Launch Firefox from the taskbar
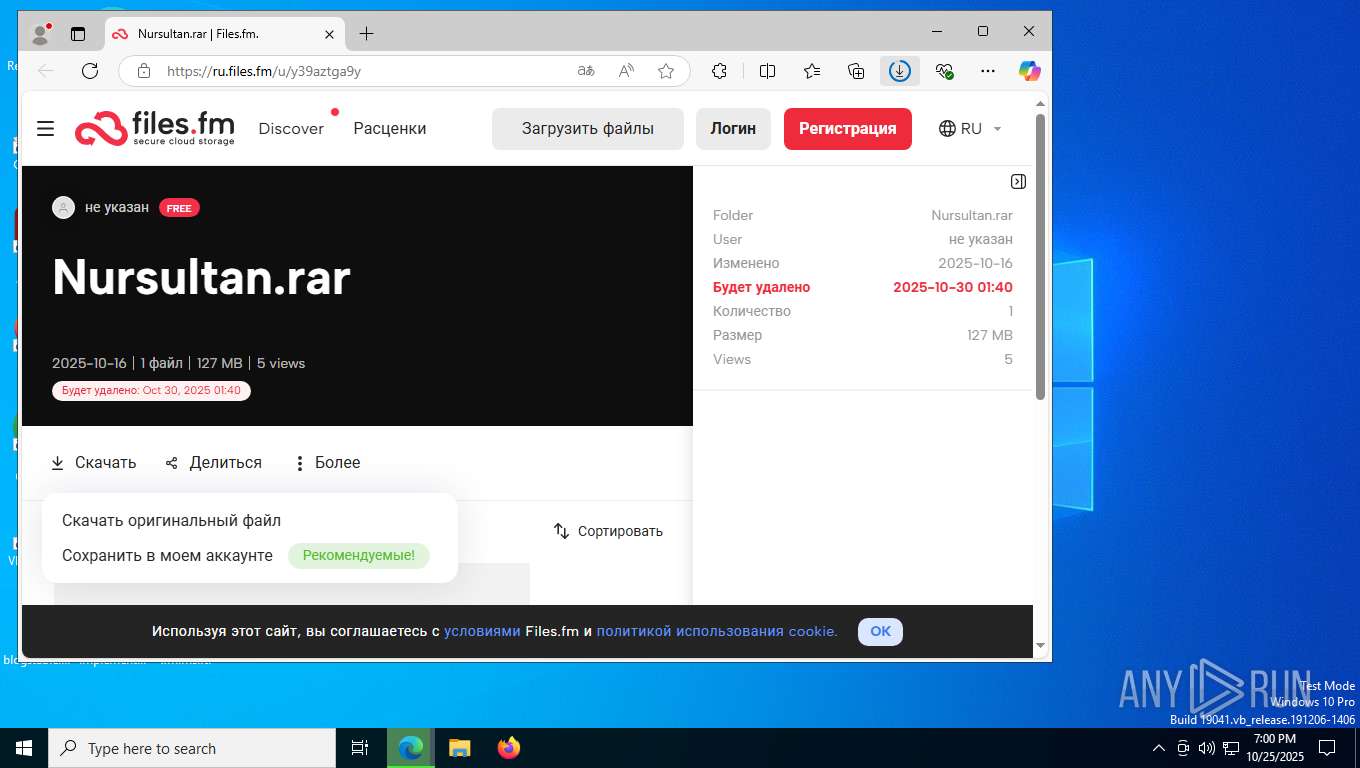The image size is (1360, 768). click(509, 748)
